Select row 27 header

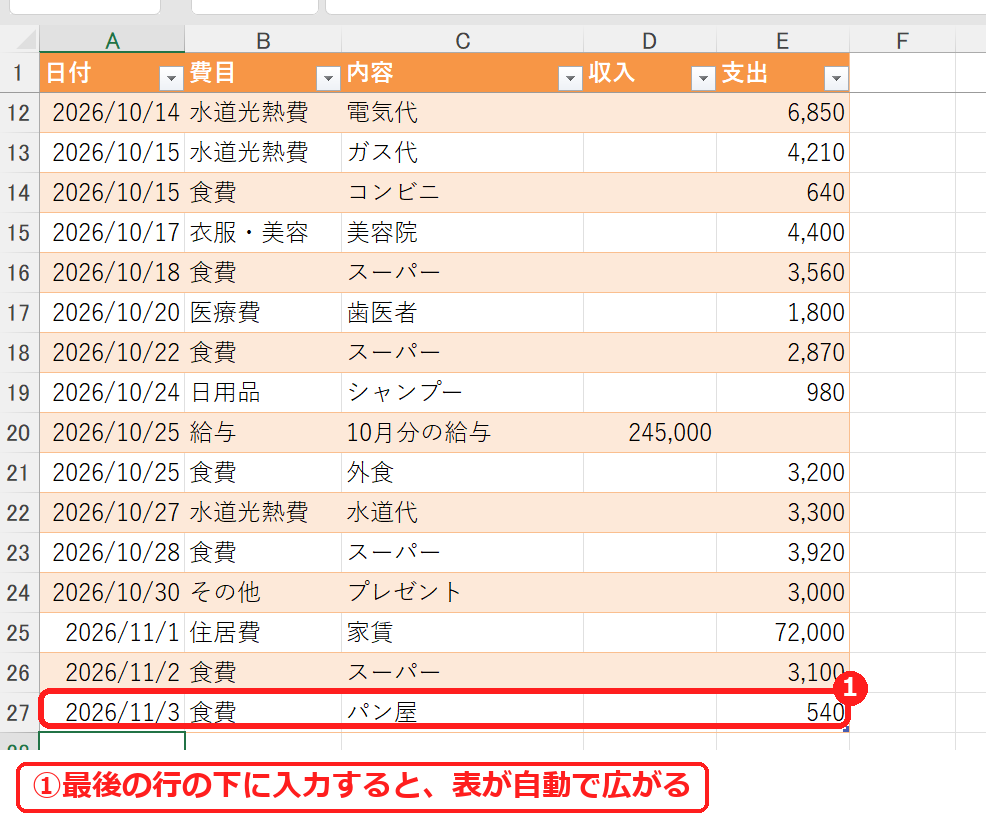tap(19, 712)
